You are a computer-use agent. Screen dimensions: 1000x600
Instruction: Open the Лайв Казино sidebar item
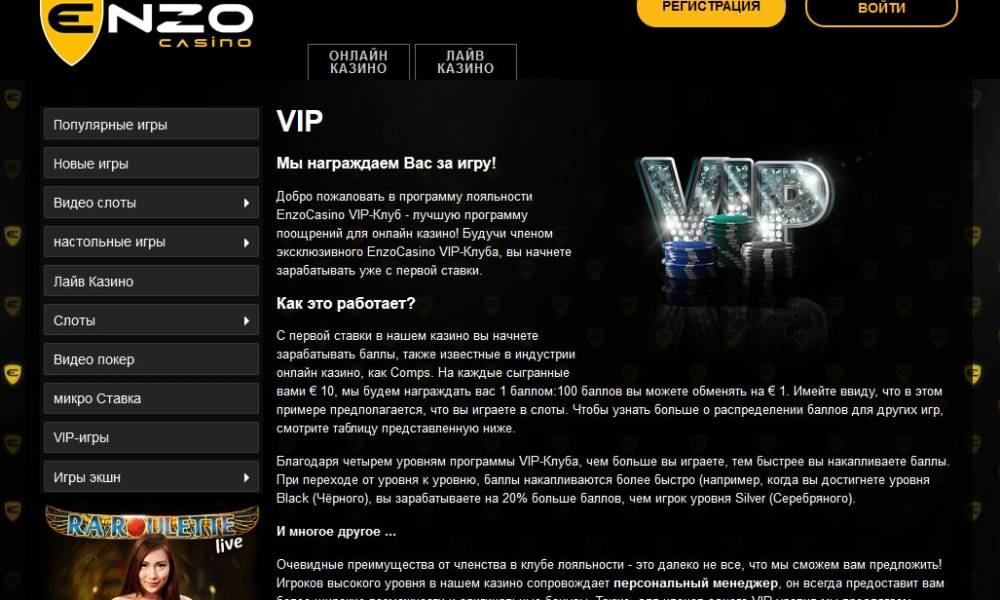coord(151,281)
